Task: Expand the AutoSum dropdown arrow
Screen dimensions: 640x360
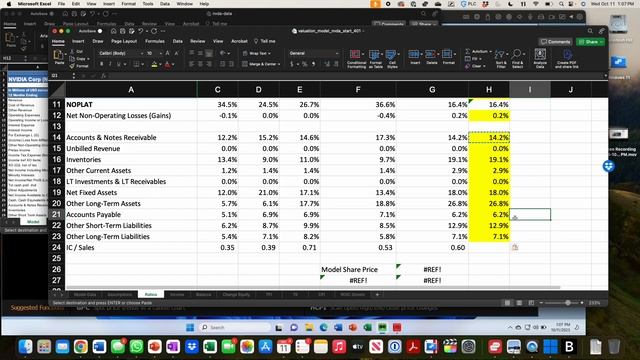Action: (x=490, y=52)
